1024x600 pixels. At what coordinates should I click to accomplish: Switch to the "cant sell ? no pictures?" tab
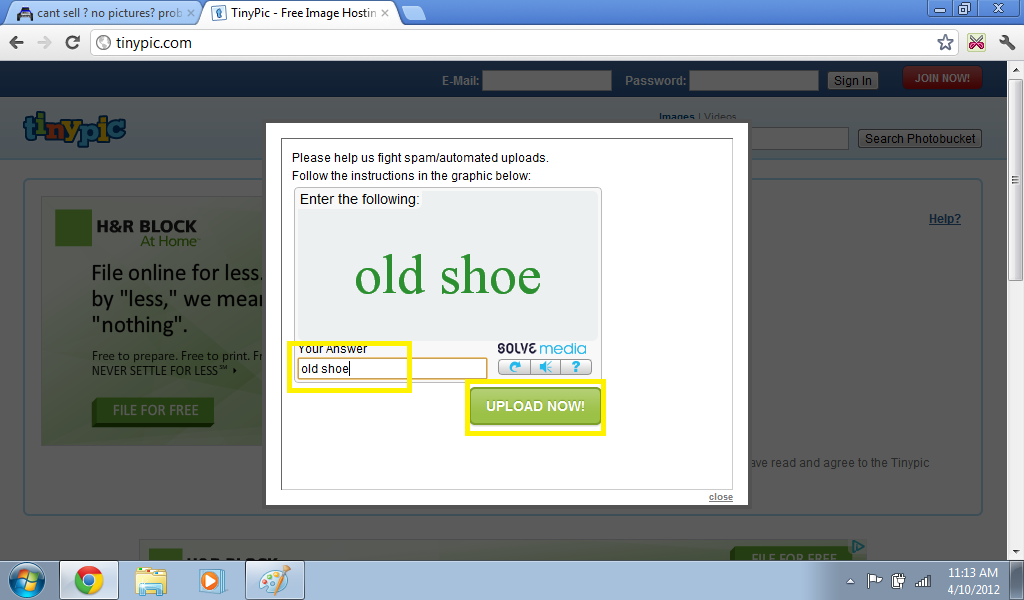(100, 13)
